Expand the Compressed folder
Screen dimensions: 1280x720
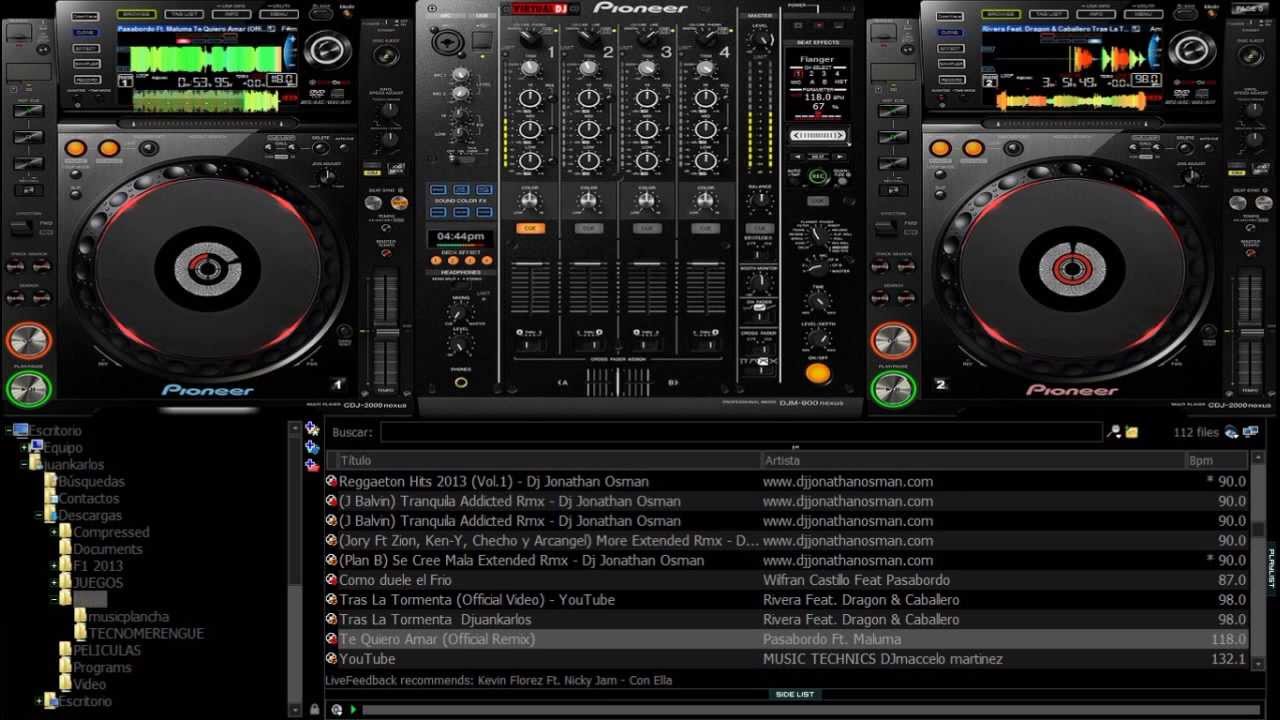[54, 532]
